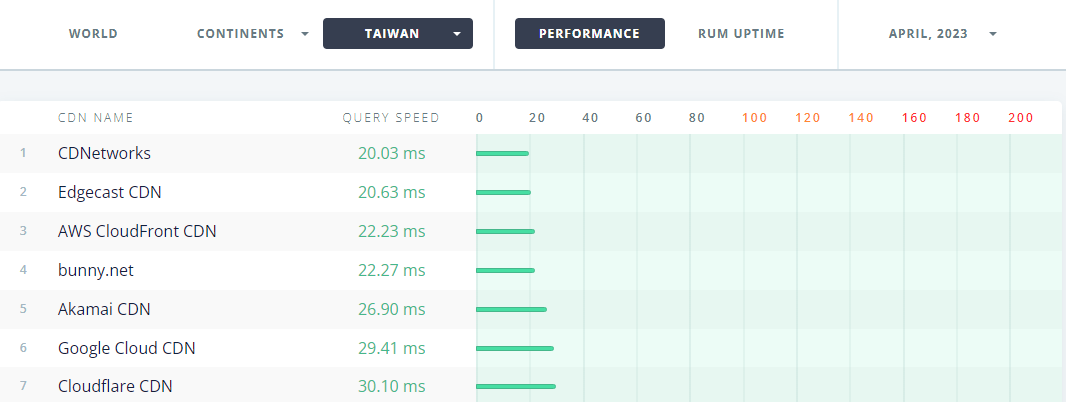Open the bunny.net entry
The height and width of the screenshot is (402, 1066).
pyautogui.click(x=96, y=270)
